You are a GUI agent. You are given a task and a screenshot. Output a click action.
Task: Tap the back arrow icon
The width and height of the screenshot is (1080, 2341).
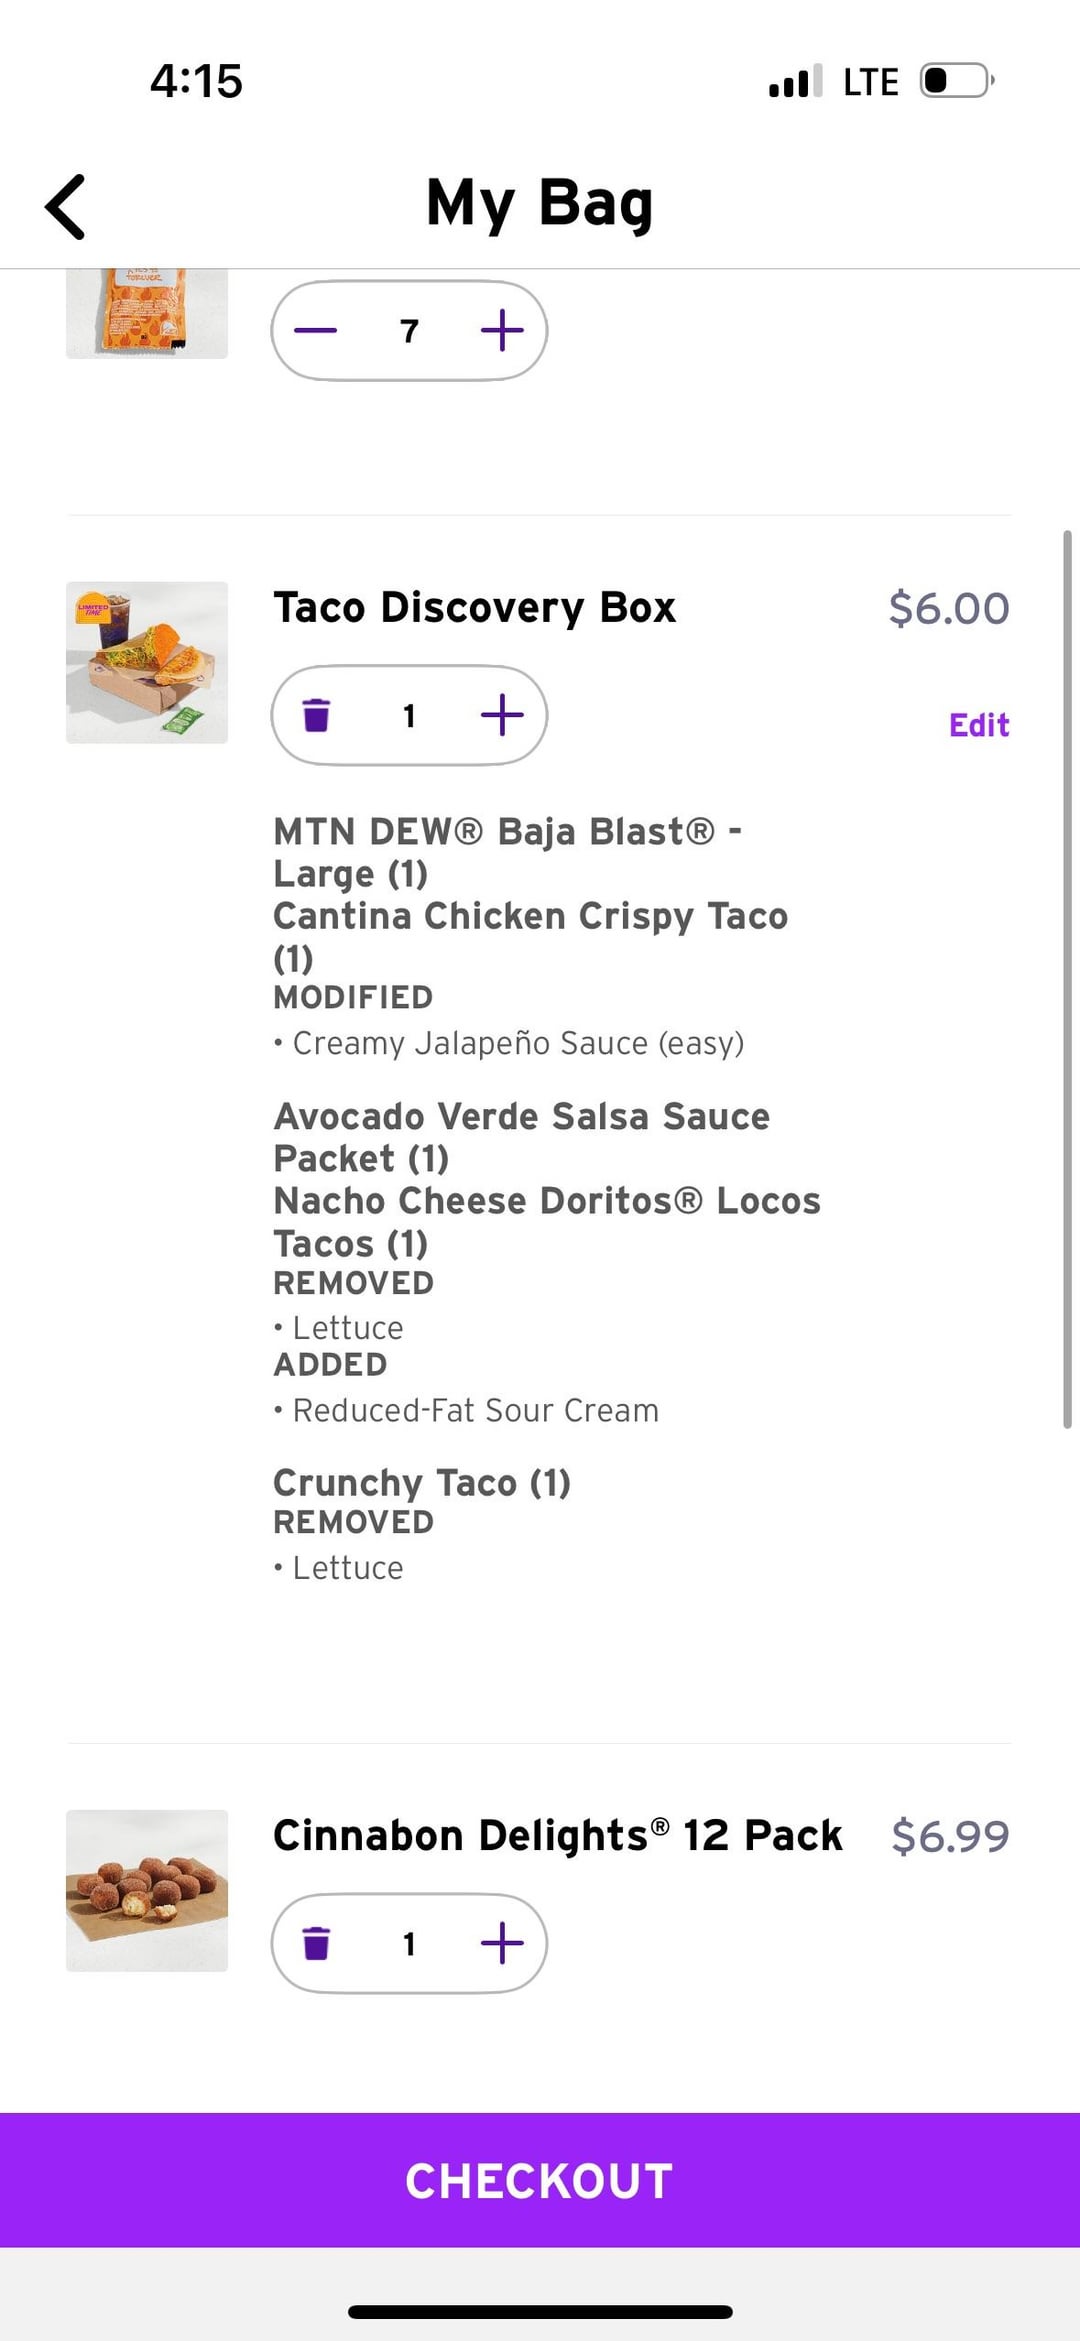(x=66, y=207)
